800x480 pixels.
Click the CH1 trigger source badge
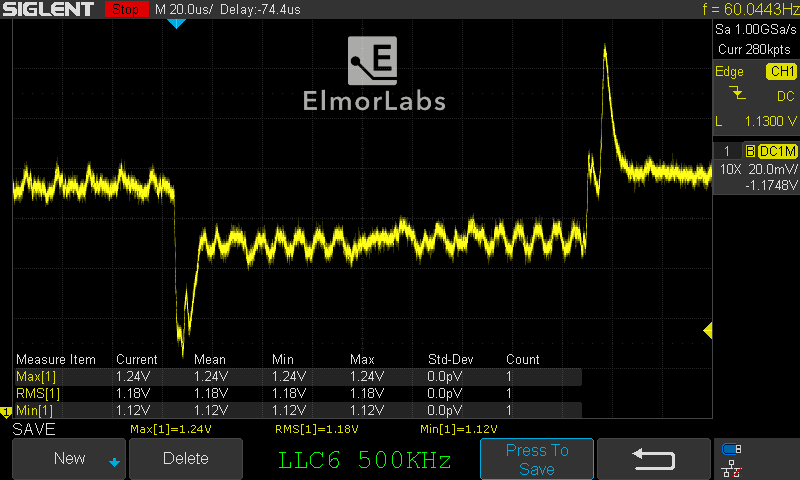click(782, 71)
